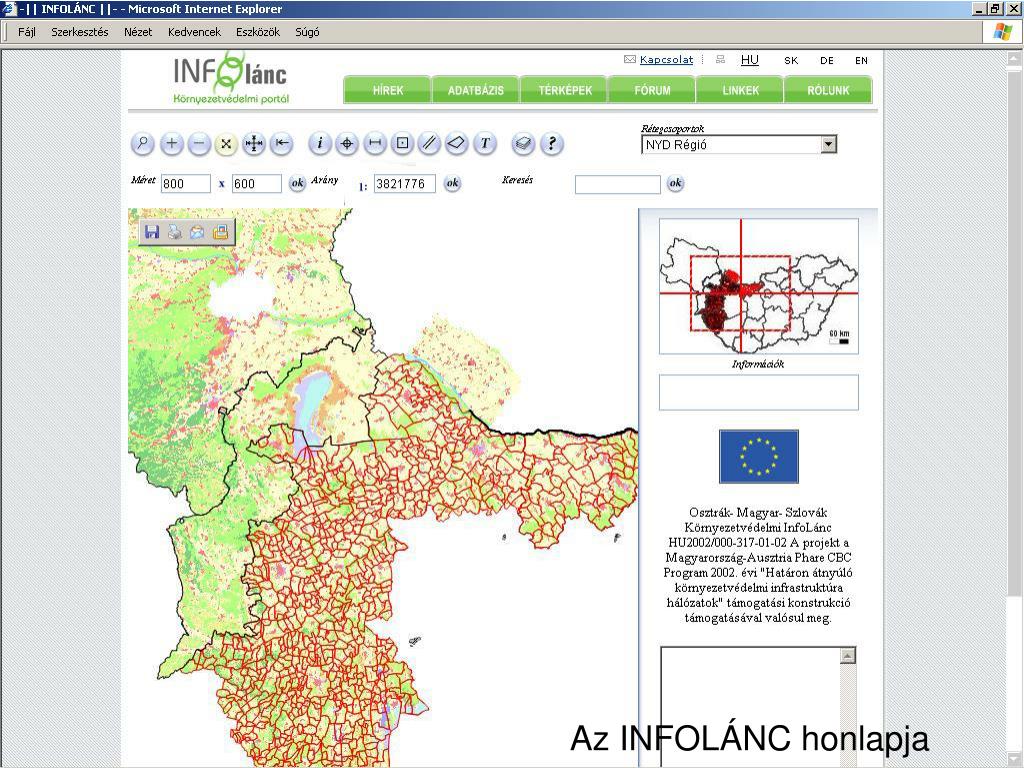Open the Fájl menu

(x=27, y=32)
